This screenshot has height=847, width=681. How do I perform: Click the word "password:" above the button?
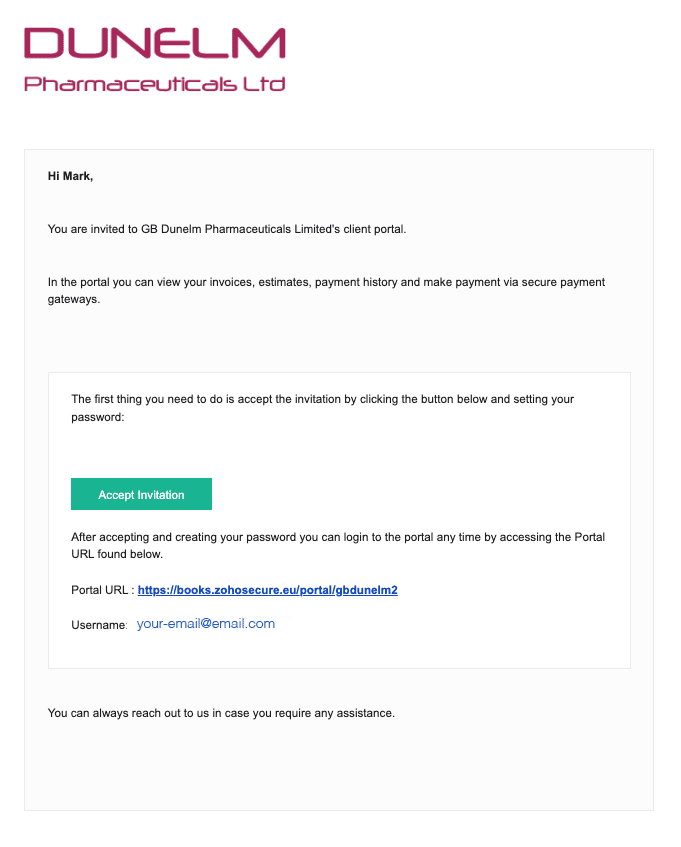(97, 416)
